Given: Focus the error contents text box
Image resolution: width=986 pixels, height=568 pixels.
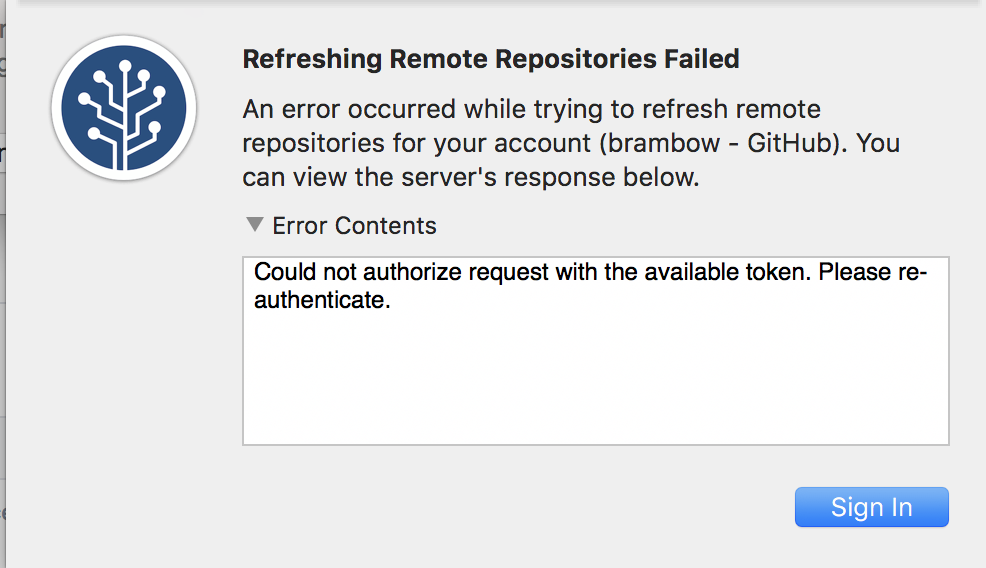Looking at the screenshot, I should point(595,350).
